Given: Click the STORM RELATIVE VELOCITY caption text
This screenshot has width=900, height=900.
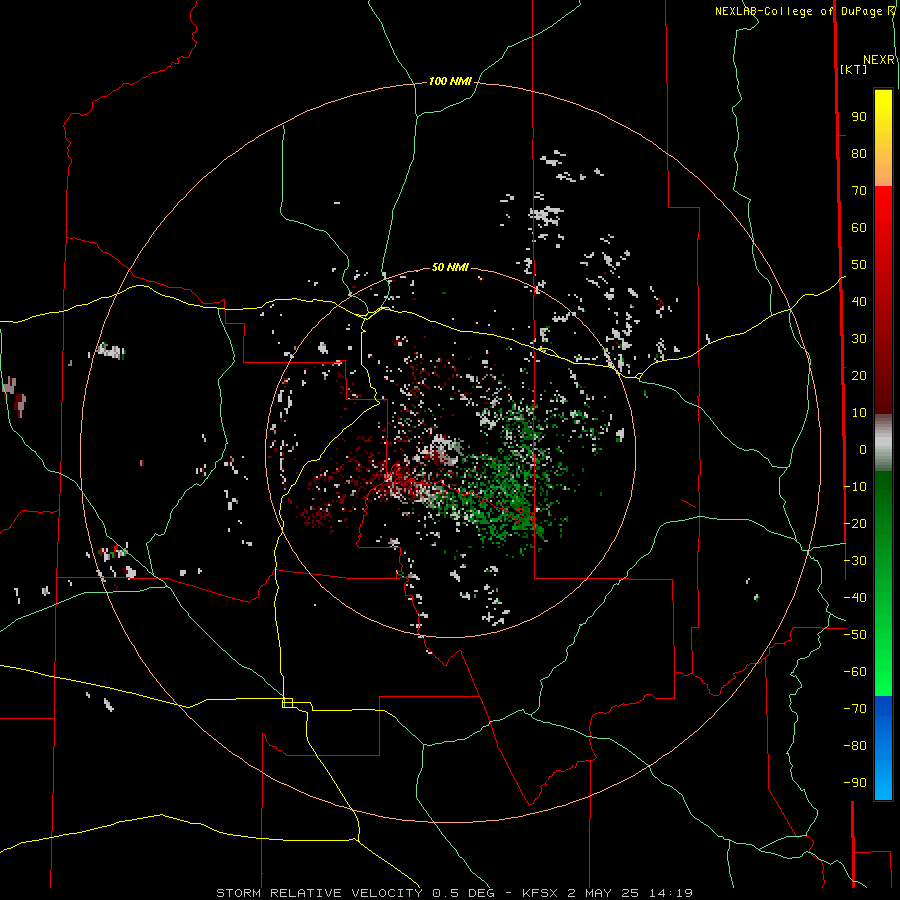Looking at the screenshot, I should (320, 893).
